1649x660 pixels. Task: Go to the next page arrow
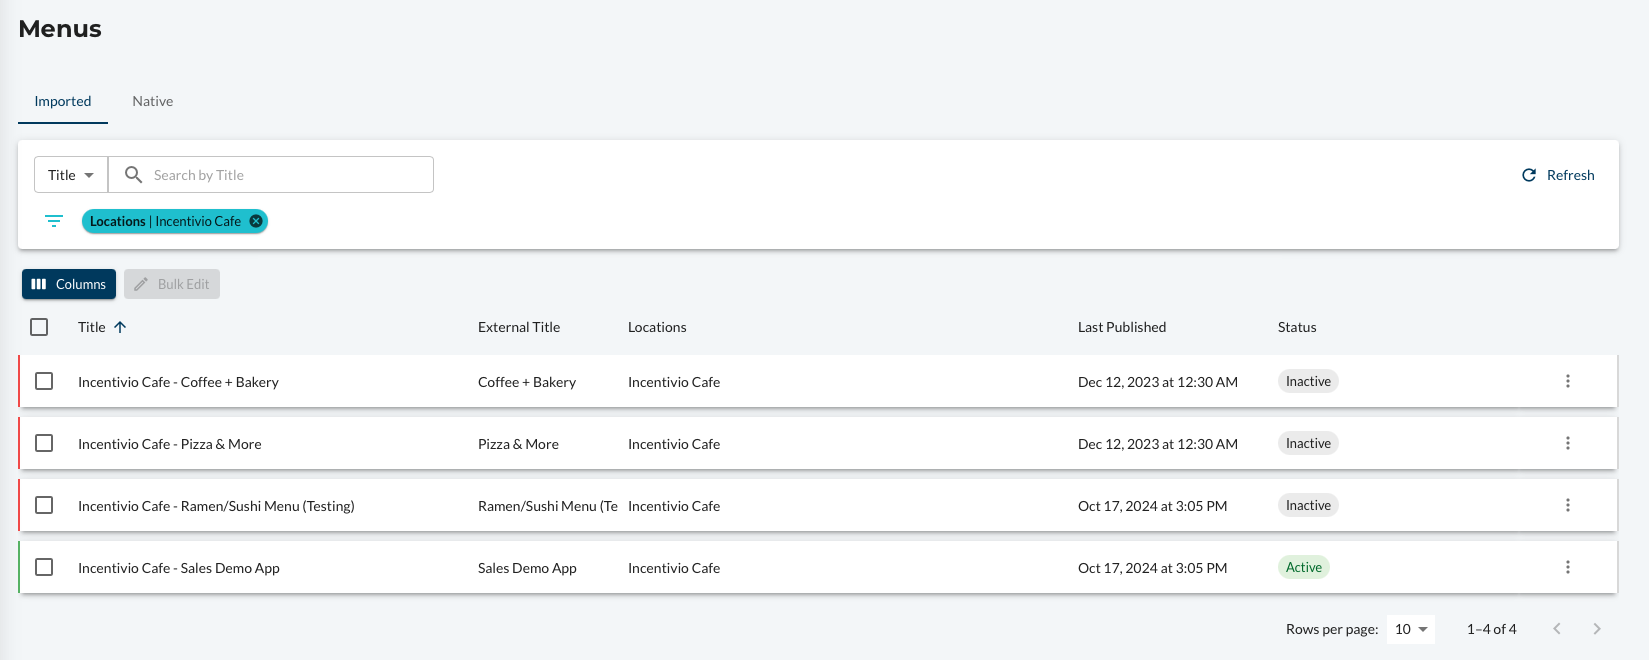pos(1597,629)
